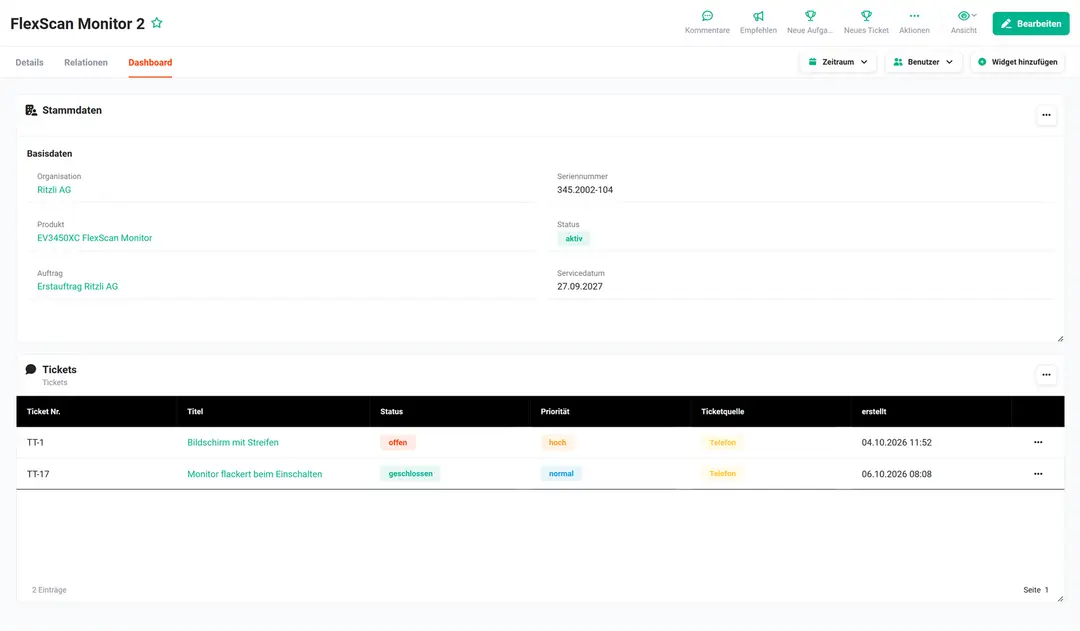
Task: Open the Aktionen three-dot menu
Action: (914, 16)
